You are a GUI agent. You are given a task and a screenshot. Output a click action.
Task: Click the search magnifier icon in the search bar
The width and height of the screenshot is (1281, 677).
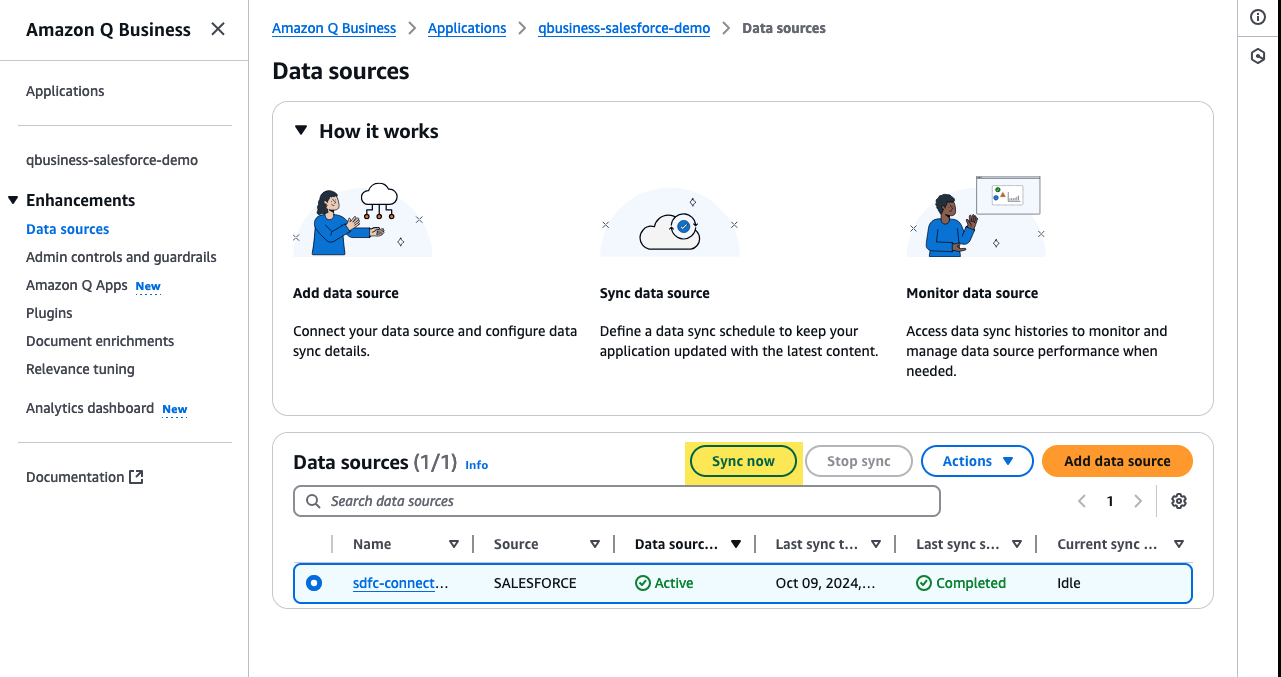[311, 500]
